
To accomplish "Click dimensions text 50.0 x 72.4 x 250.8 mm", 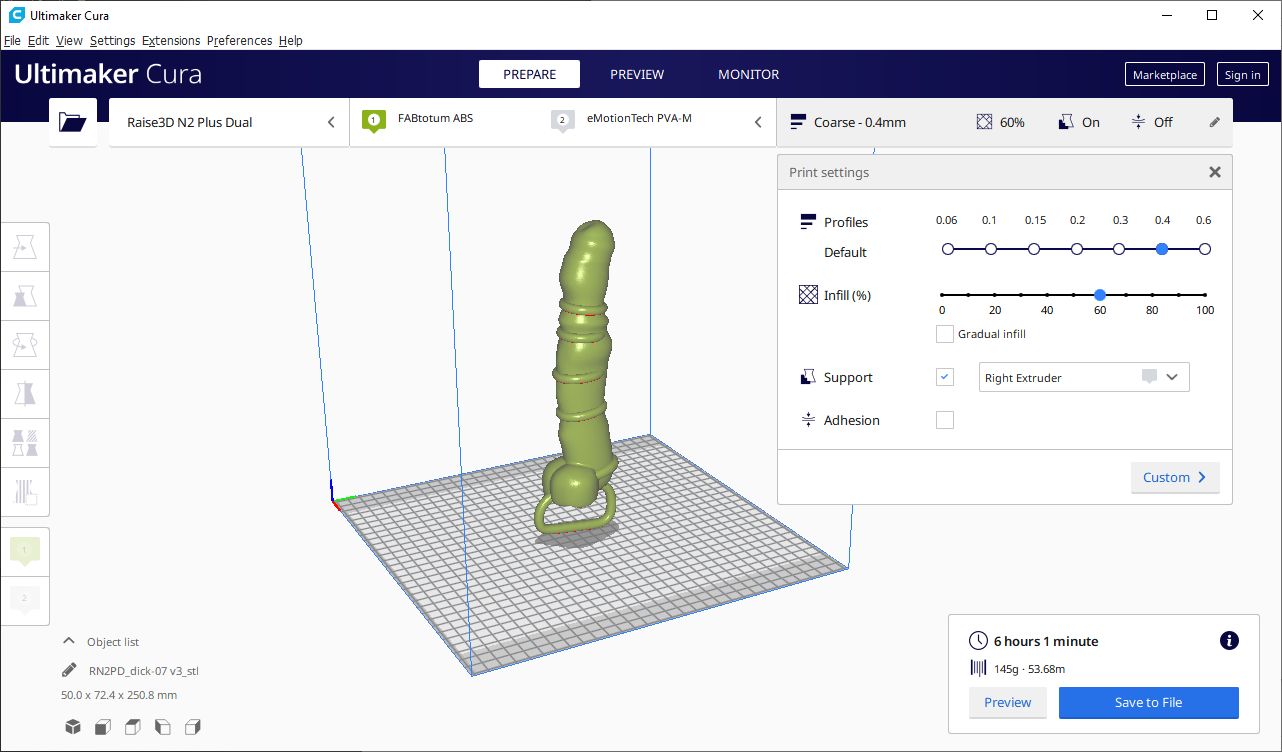I will click(119, 695).
